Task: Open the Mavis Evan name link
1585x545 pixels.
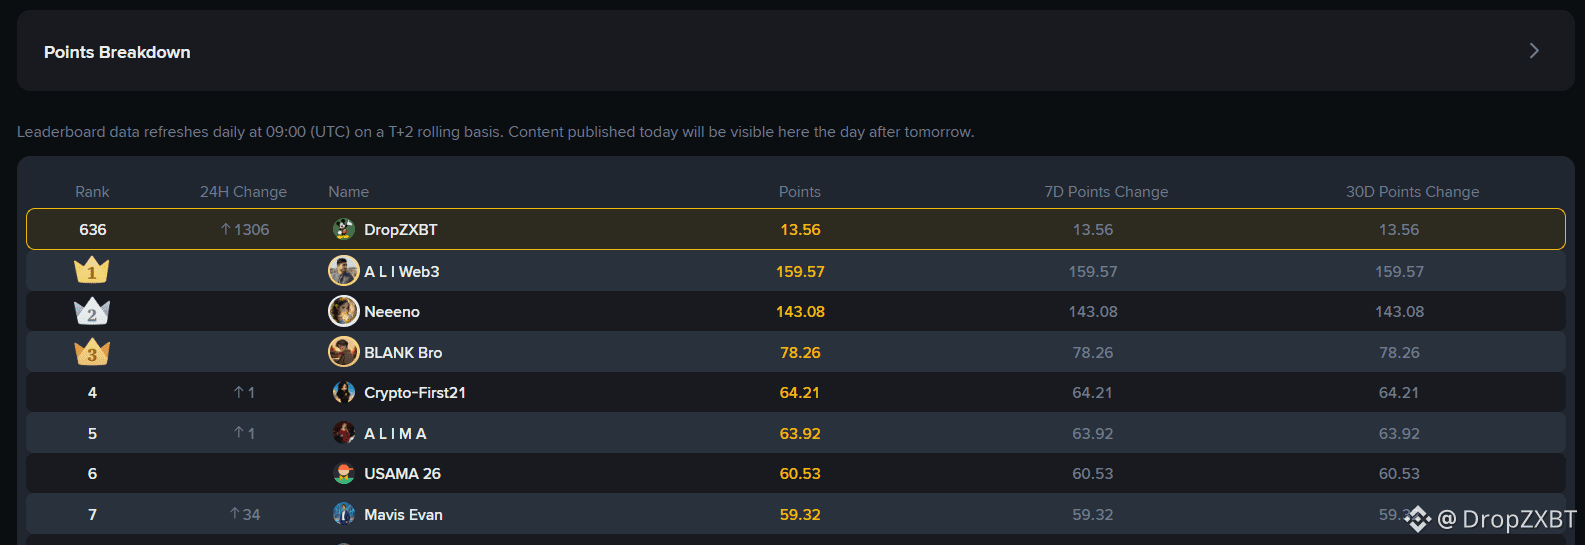Action: (403, 515)
